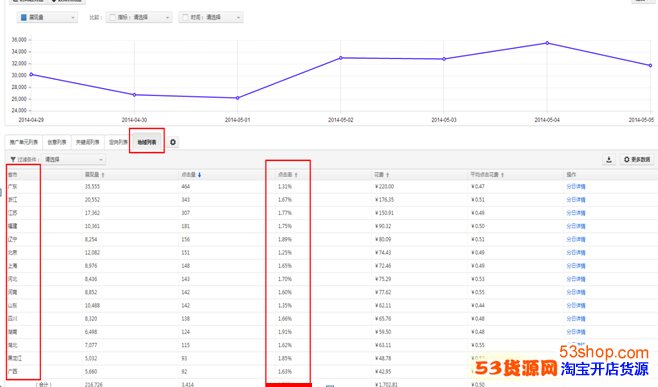
Task: Click clicks value 464 in 广东 row
Action: coord(185,187)
